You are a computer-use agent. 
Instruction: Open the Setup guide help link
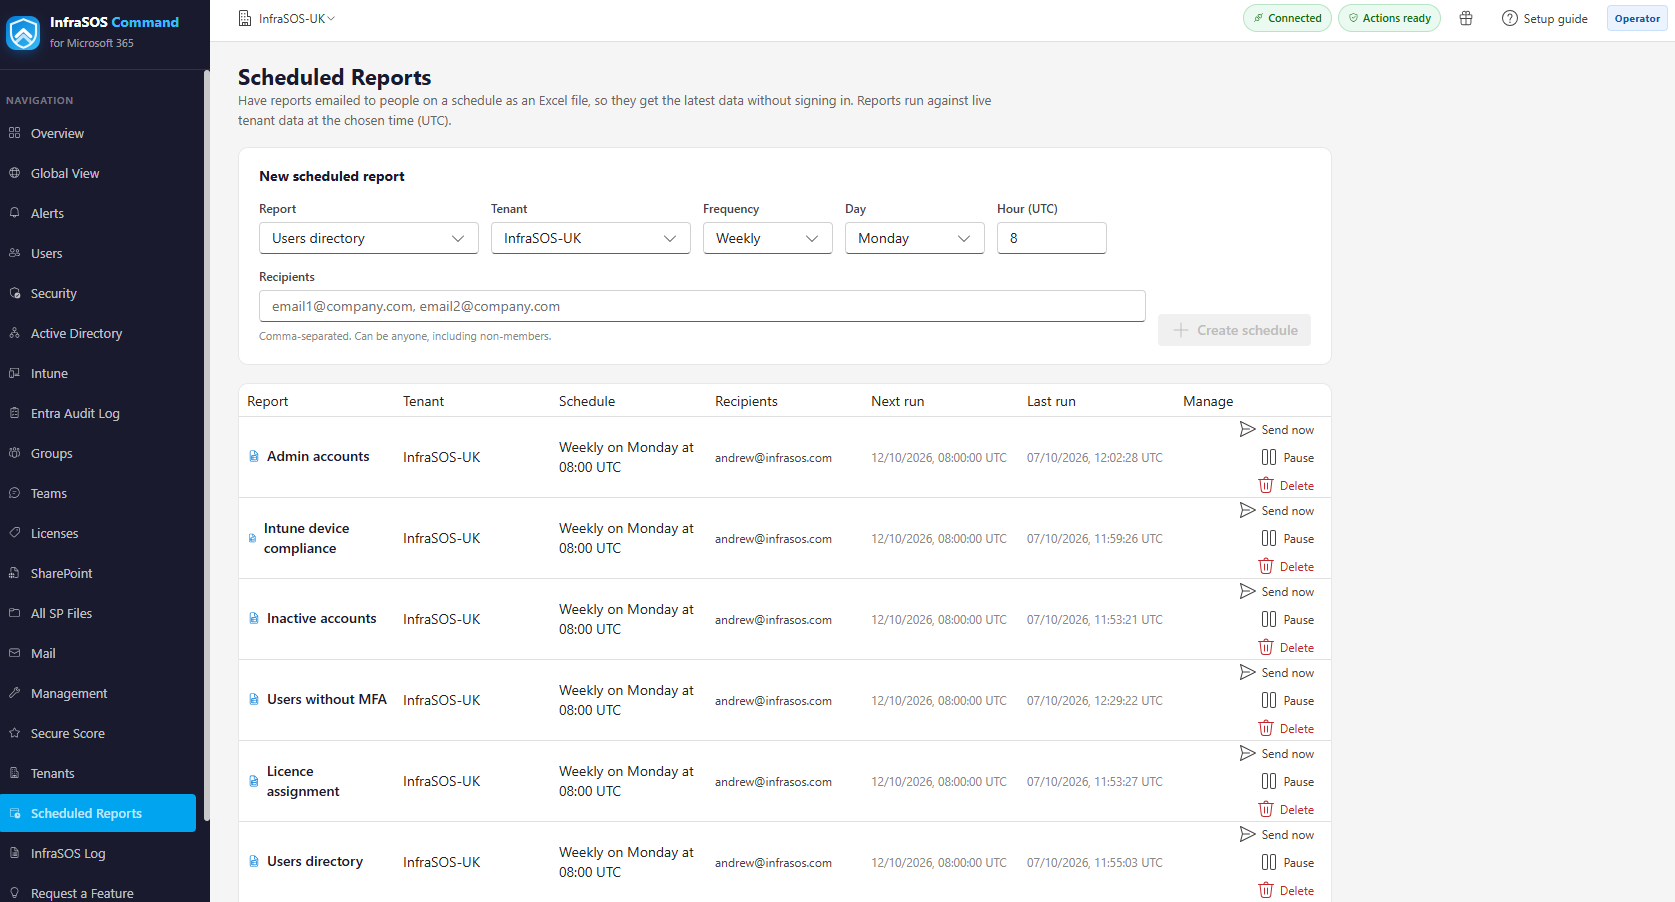click(1545, 18)
